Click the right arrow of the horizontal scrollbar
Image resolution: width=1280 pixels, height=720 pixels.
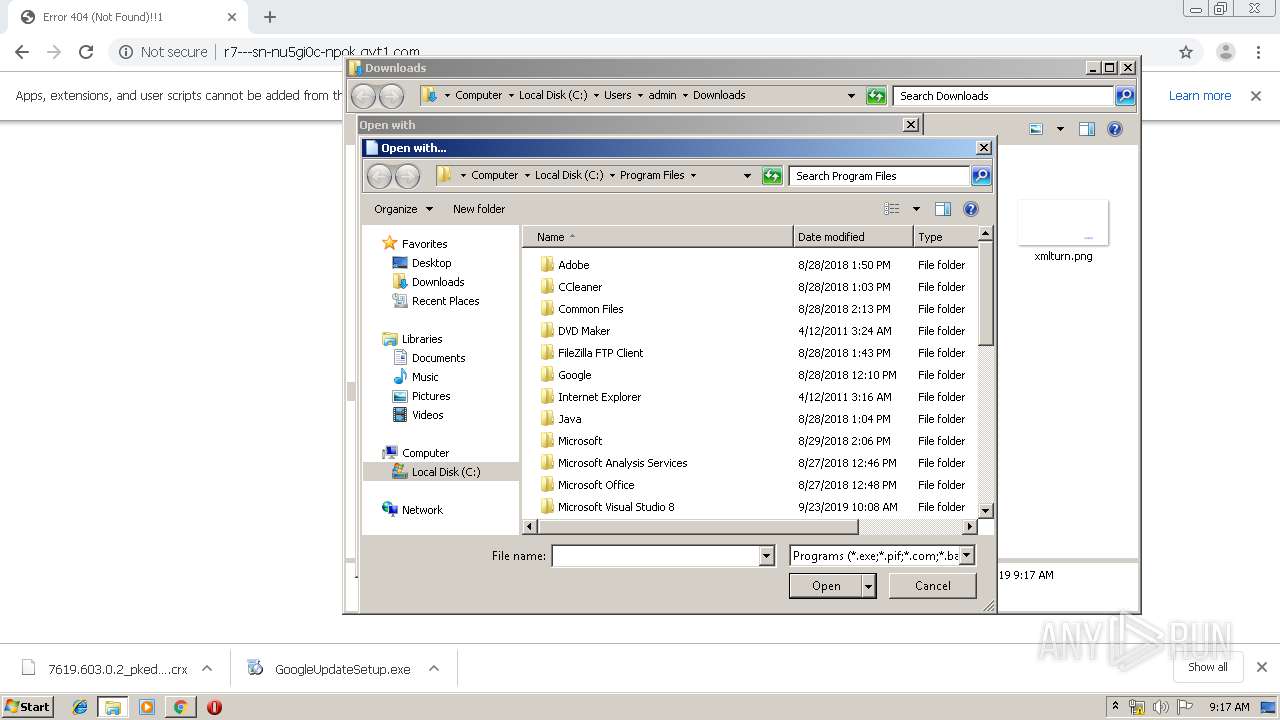click(969, 526)
